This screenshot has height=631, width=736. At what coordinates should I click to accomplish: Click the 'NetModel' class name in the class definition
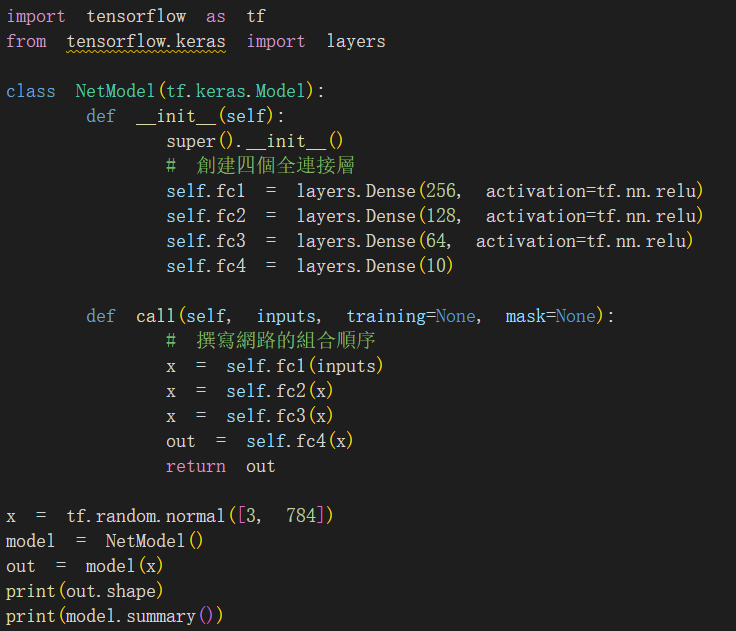(115, 91)
